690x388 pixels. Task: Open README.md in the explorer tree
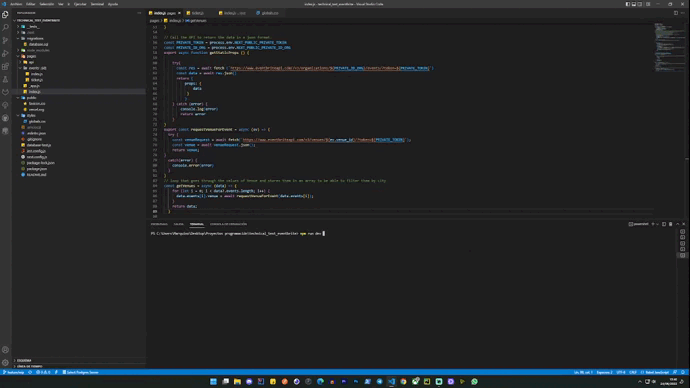[x=36, y=175]
